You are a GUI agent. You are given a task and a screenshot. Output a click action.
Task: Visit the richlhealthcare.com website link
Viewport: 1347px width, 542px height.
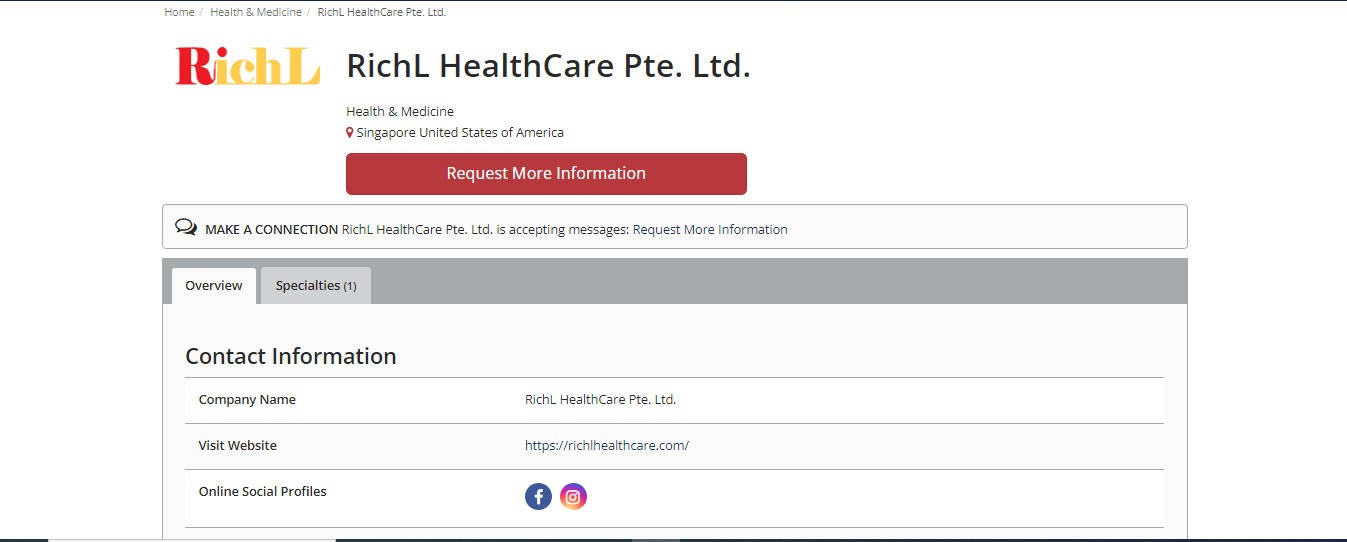(607, 446)
